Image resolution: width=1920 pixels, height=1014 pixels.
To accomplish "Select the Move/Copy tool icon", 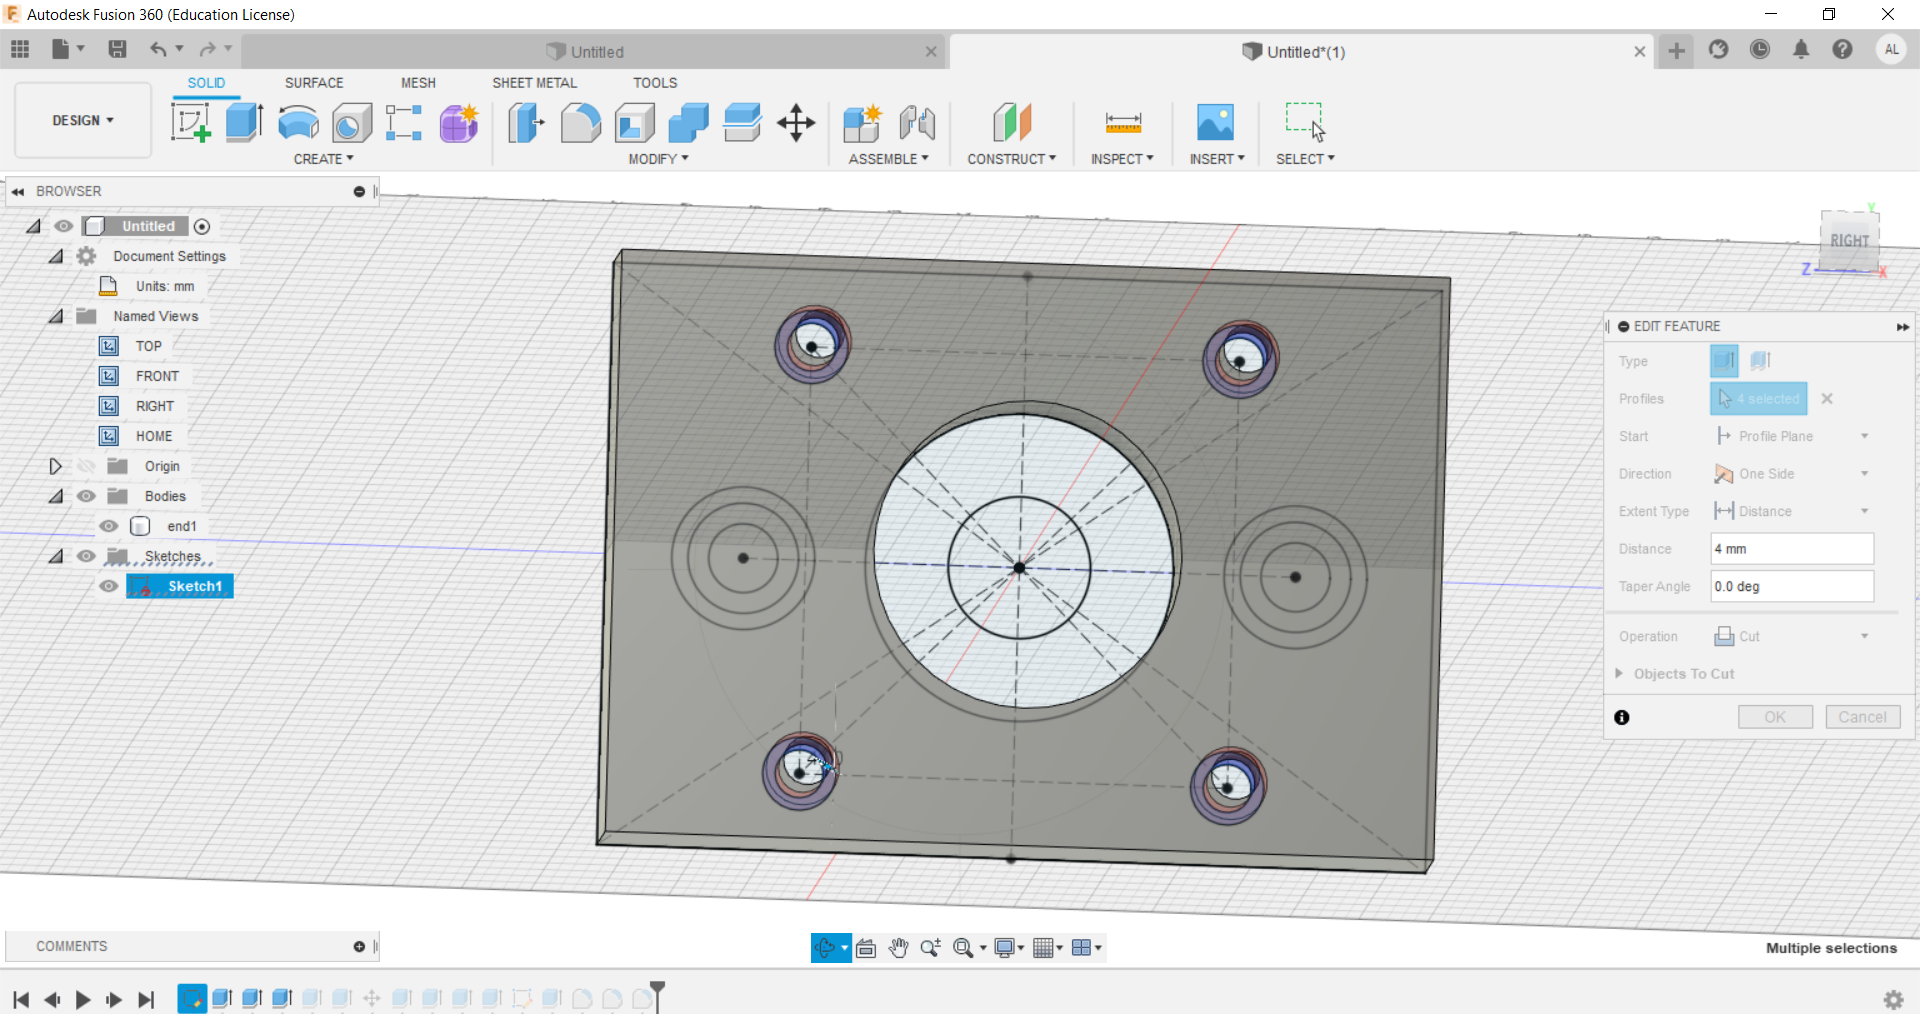I will click(796, 123).
